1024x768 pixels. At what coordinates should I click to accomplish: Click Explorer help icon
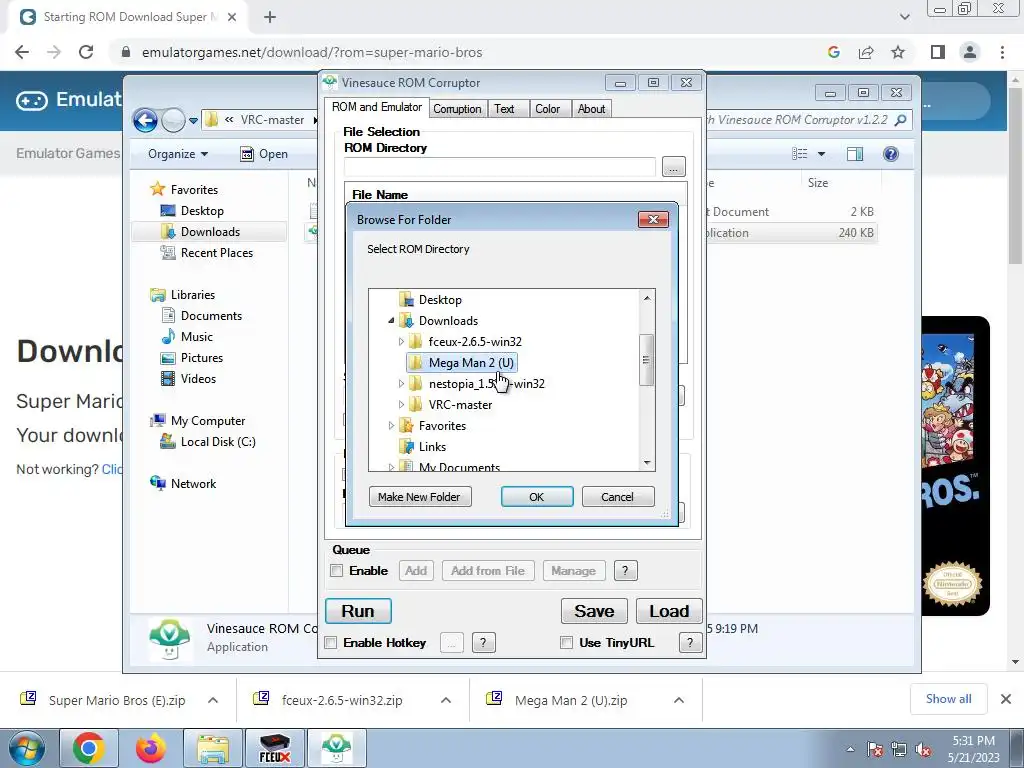tap(891, 154)
